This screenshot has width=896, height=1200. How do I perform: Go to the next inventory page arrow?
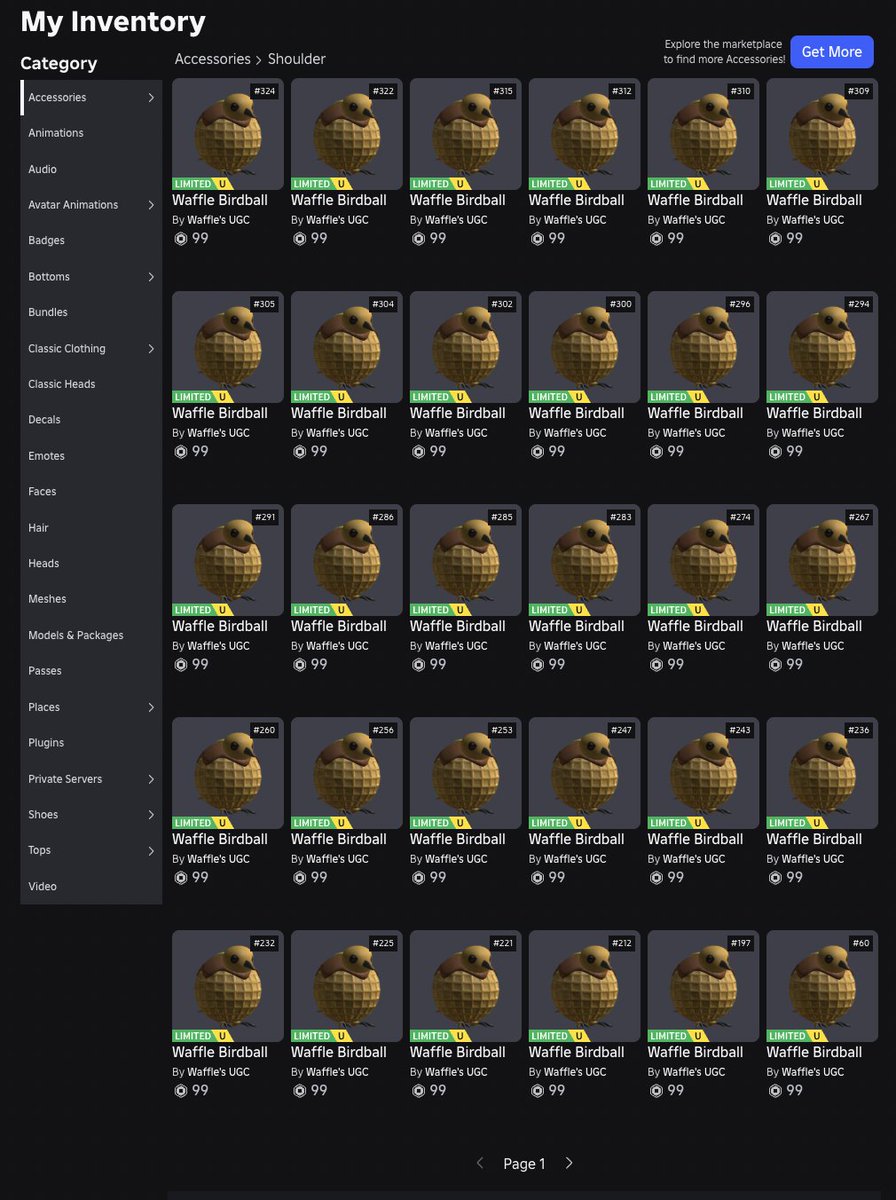[x=569, y=1163]
